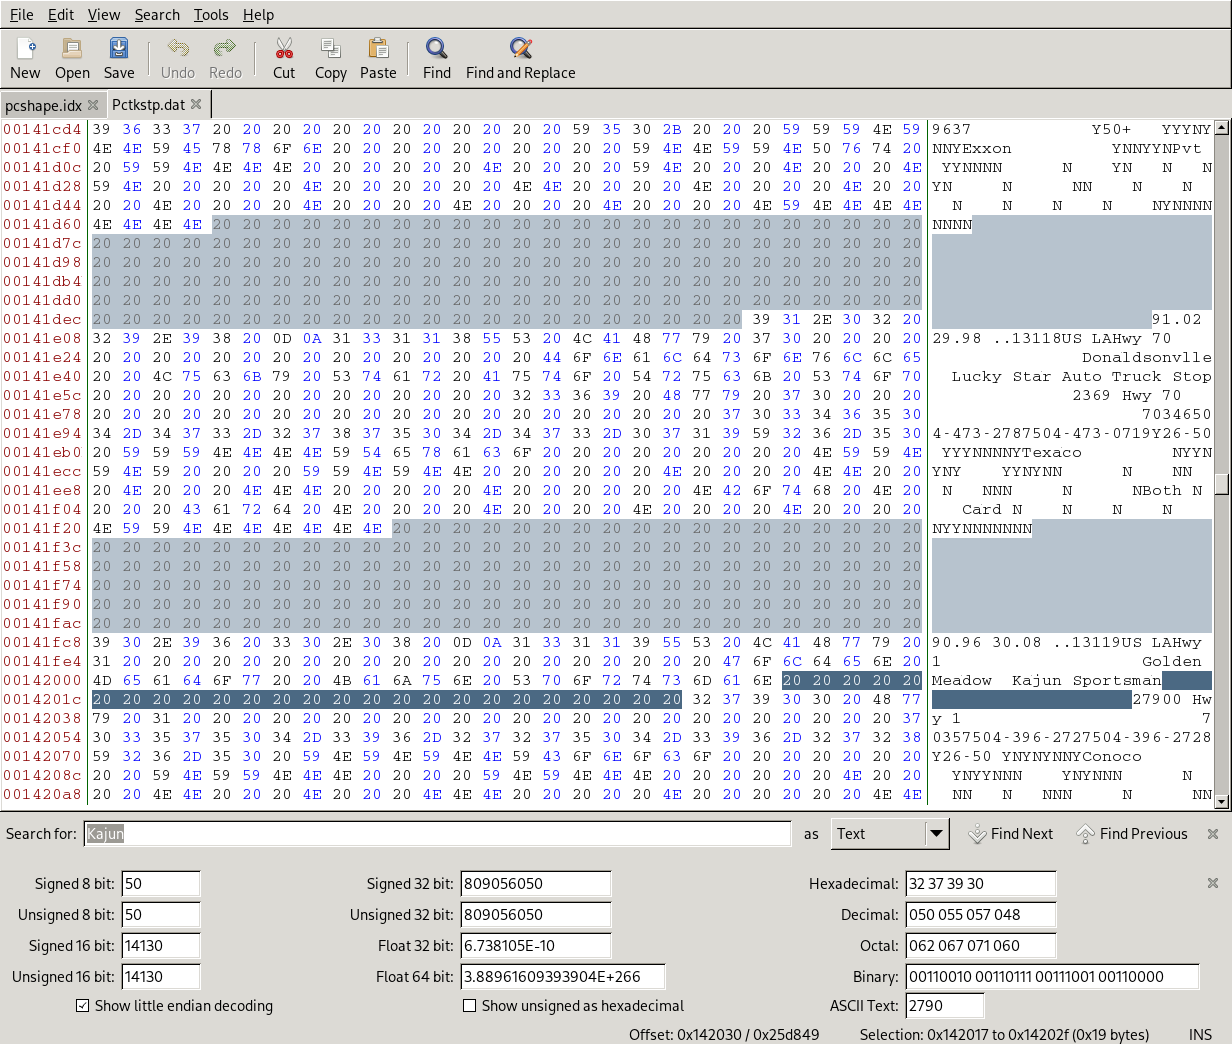Open the Tools menu
1232x1044 pixels.
(x=211, y=15)
